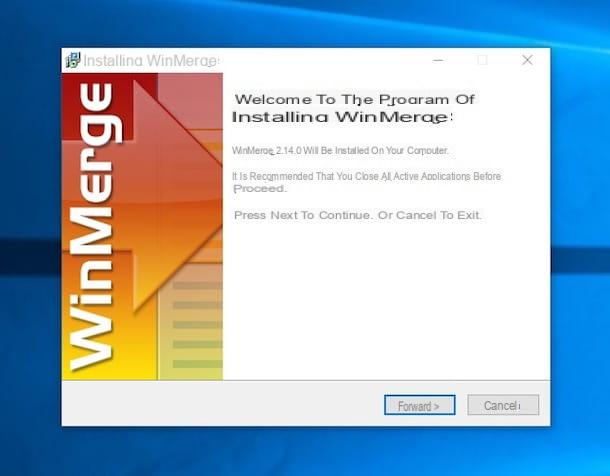Screen dimensions: 610x476
Task: Close the Installing WinMerge window
Action: tap(527, 60)
